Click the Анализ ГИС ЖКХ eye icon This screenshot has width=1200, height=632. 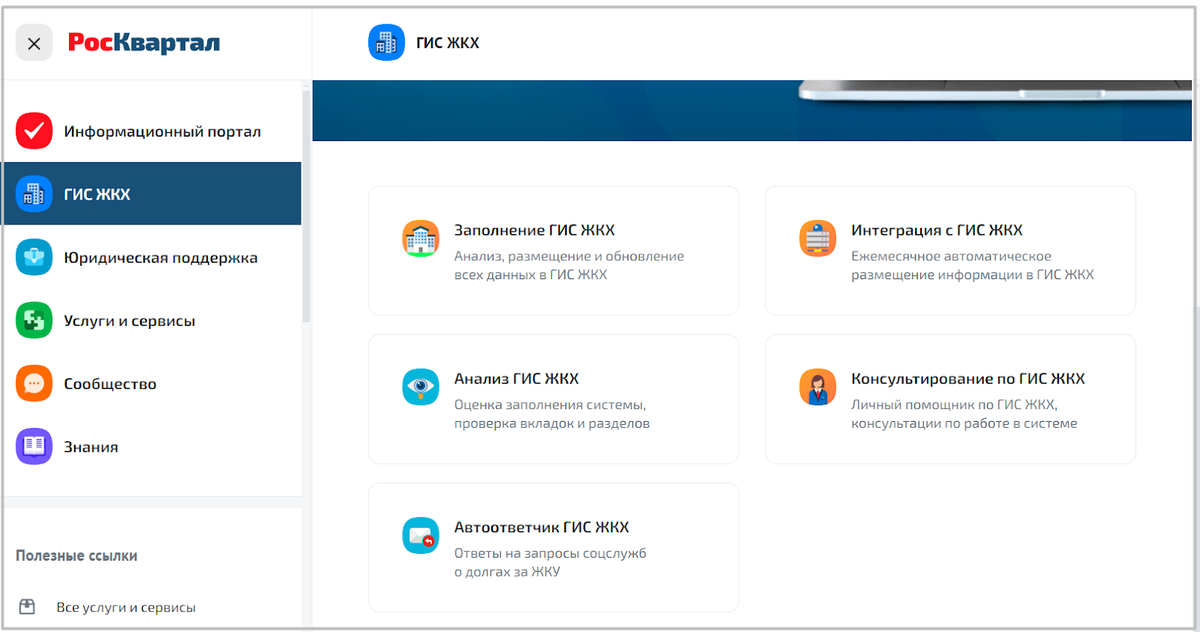coord(421,387)
